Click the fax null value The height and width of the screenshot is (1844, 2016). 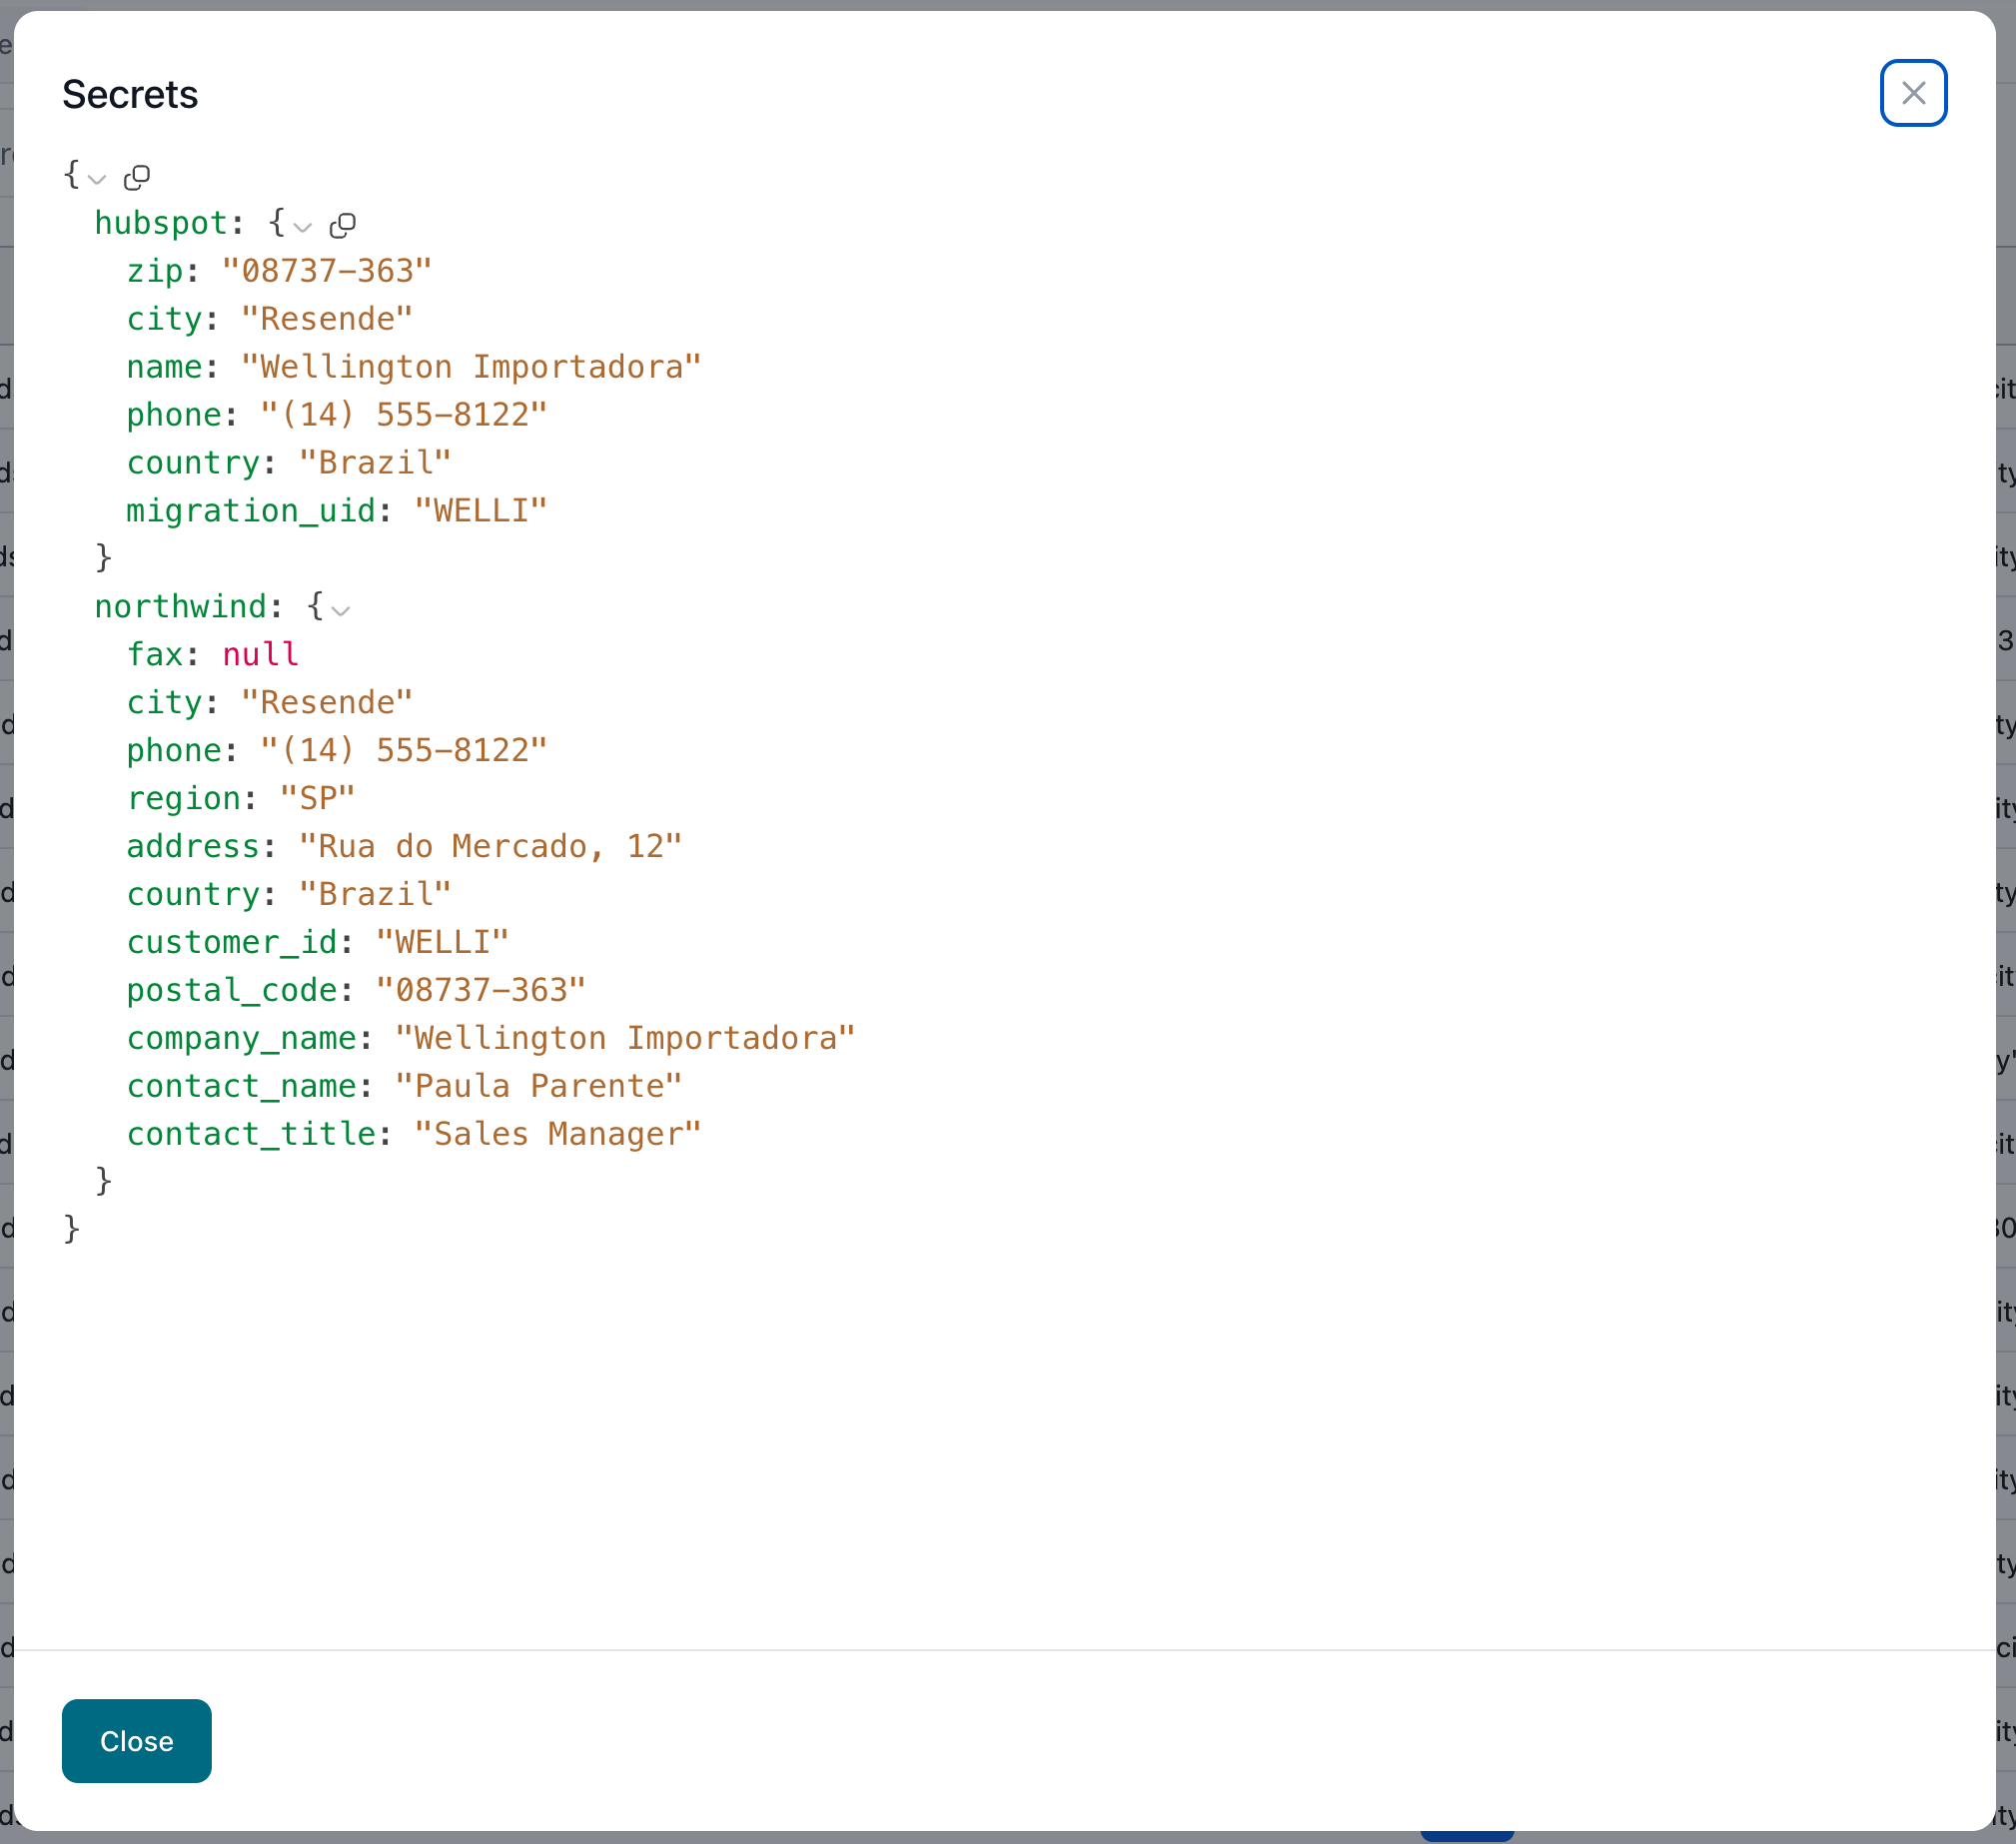tap(260, 654)
